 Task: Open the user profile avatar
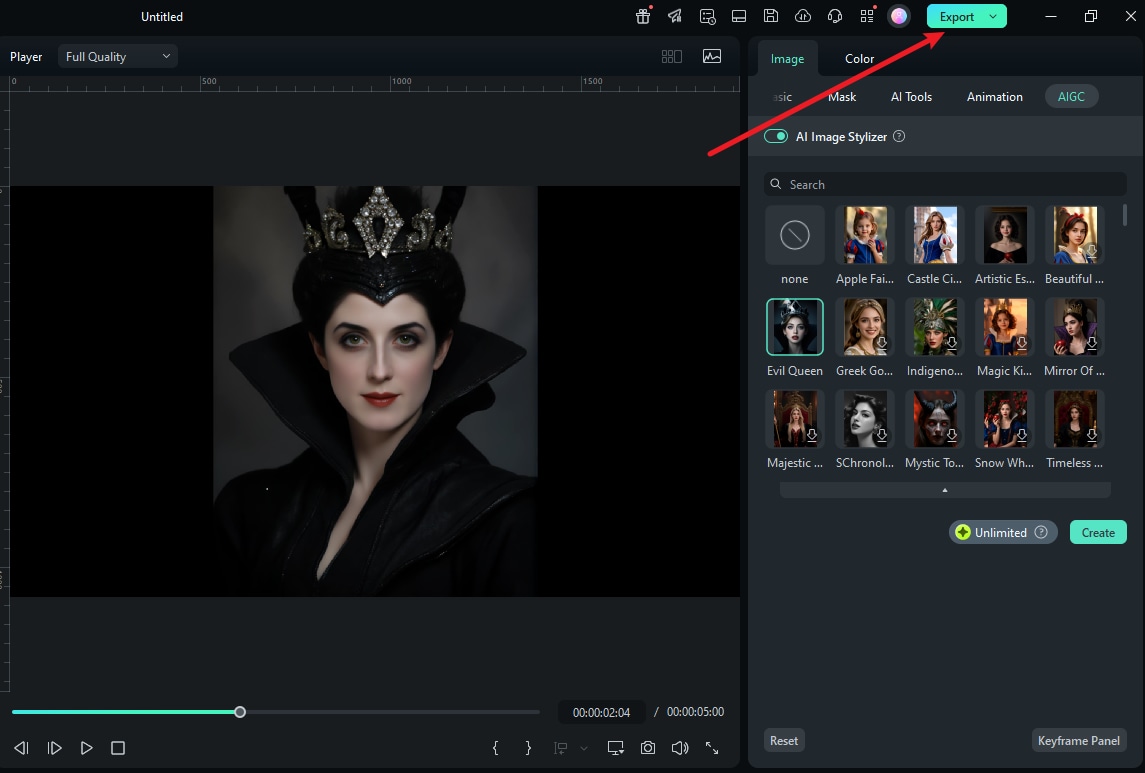(x=899, y=16)
